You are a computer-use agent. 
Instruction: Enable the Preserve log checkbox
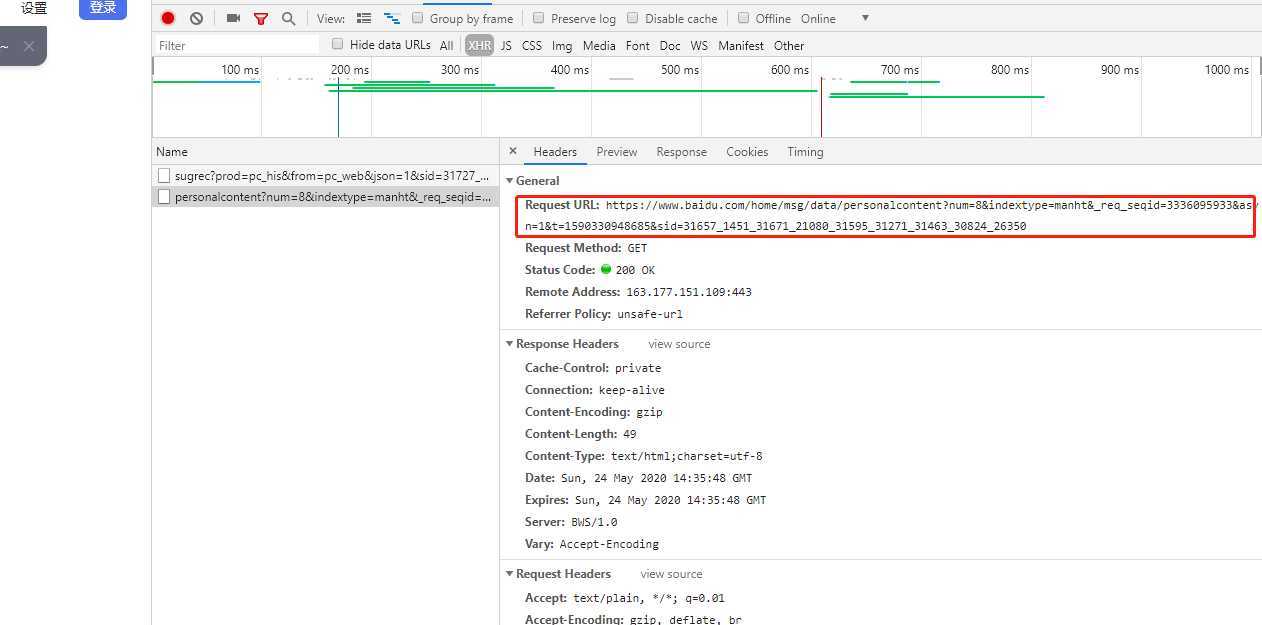(x=539, y=18)
